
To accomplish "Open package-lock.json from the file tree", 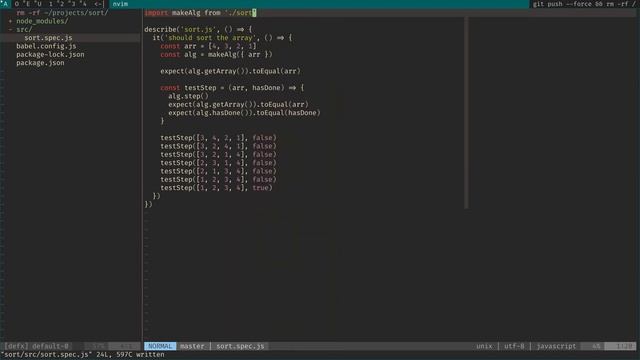I will pos(50,54).
